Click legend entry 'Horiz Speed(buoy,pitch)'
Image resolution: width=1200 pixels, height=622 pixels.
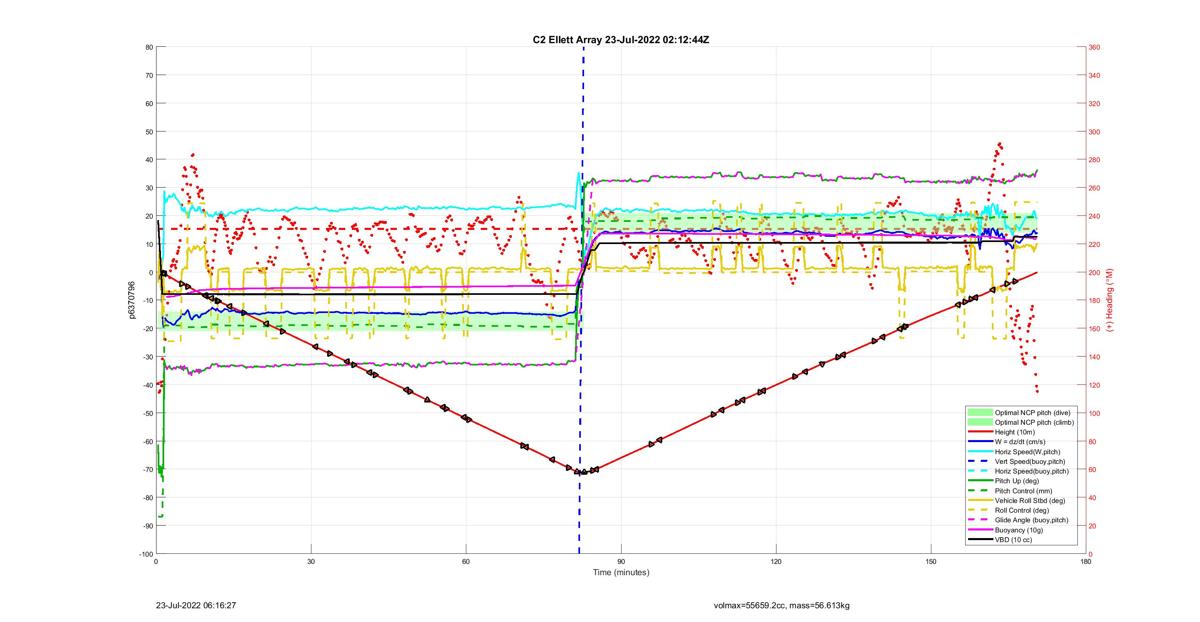coord(1033,471)
